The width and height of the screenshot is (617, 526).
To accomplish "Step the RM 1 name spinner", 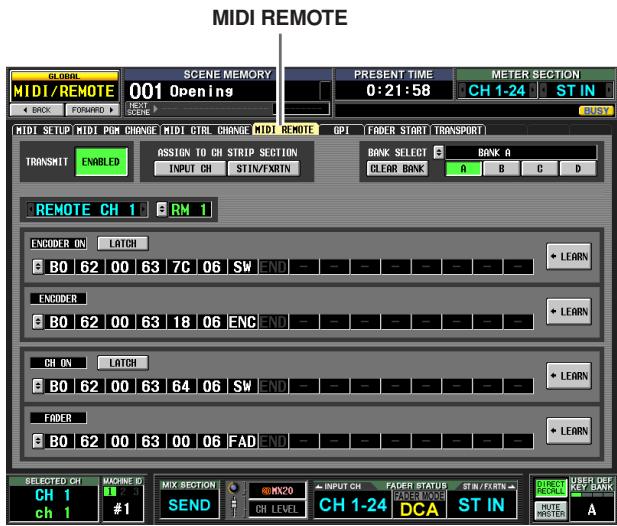I will 161,209.
